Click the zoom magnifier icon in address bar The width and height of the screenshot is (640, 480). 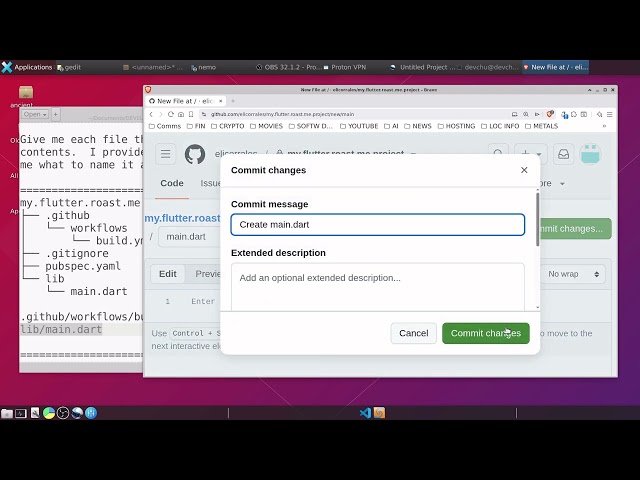point(526,114)
